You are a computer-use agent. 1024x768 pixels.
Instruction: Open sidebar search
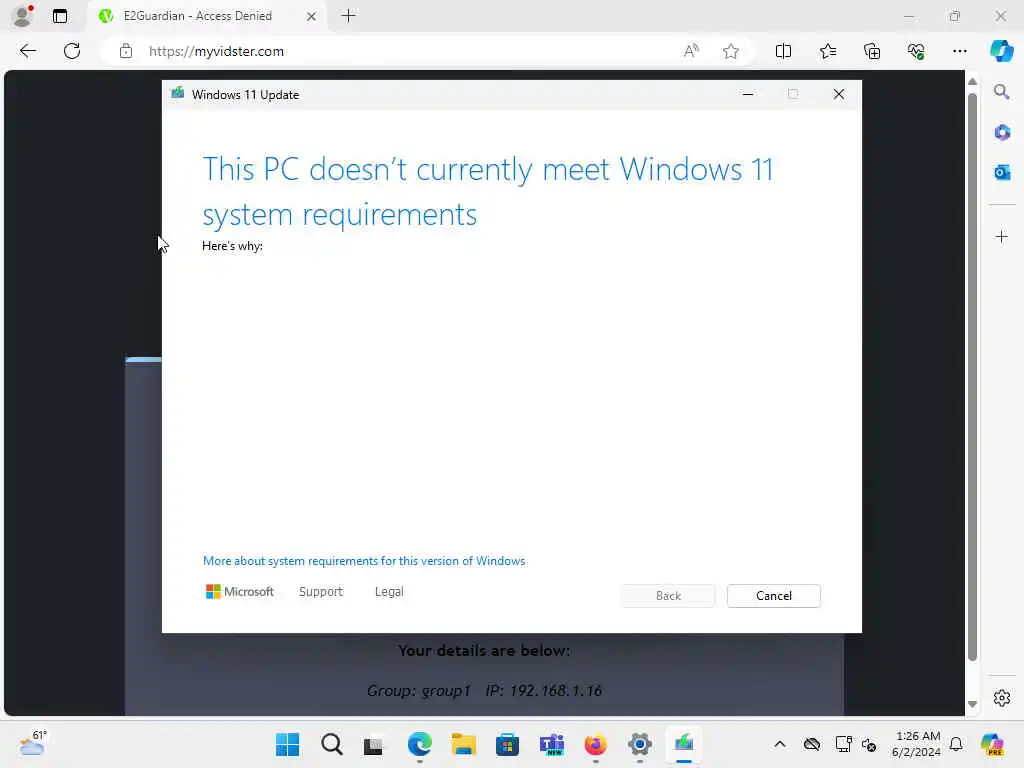click(x=1001, y=92)
